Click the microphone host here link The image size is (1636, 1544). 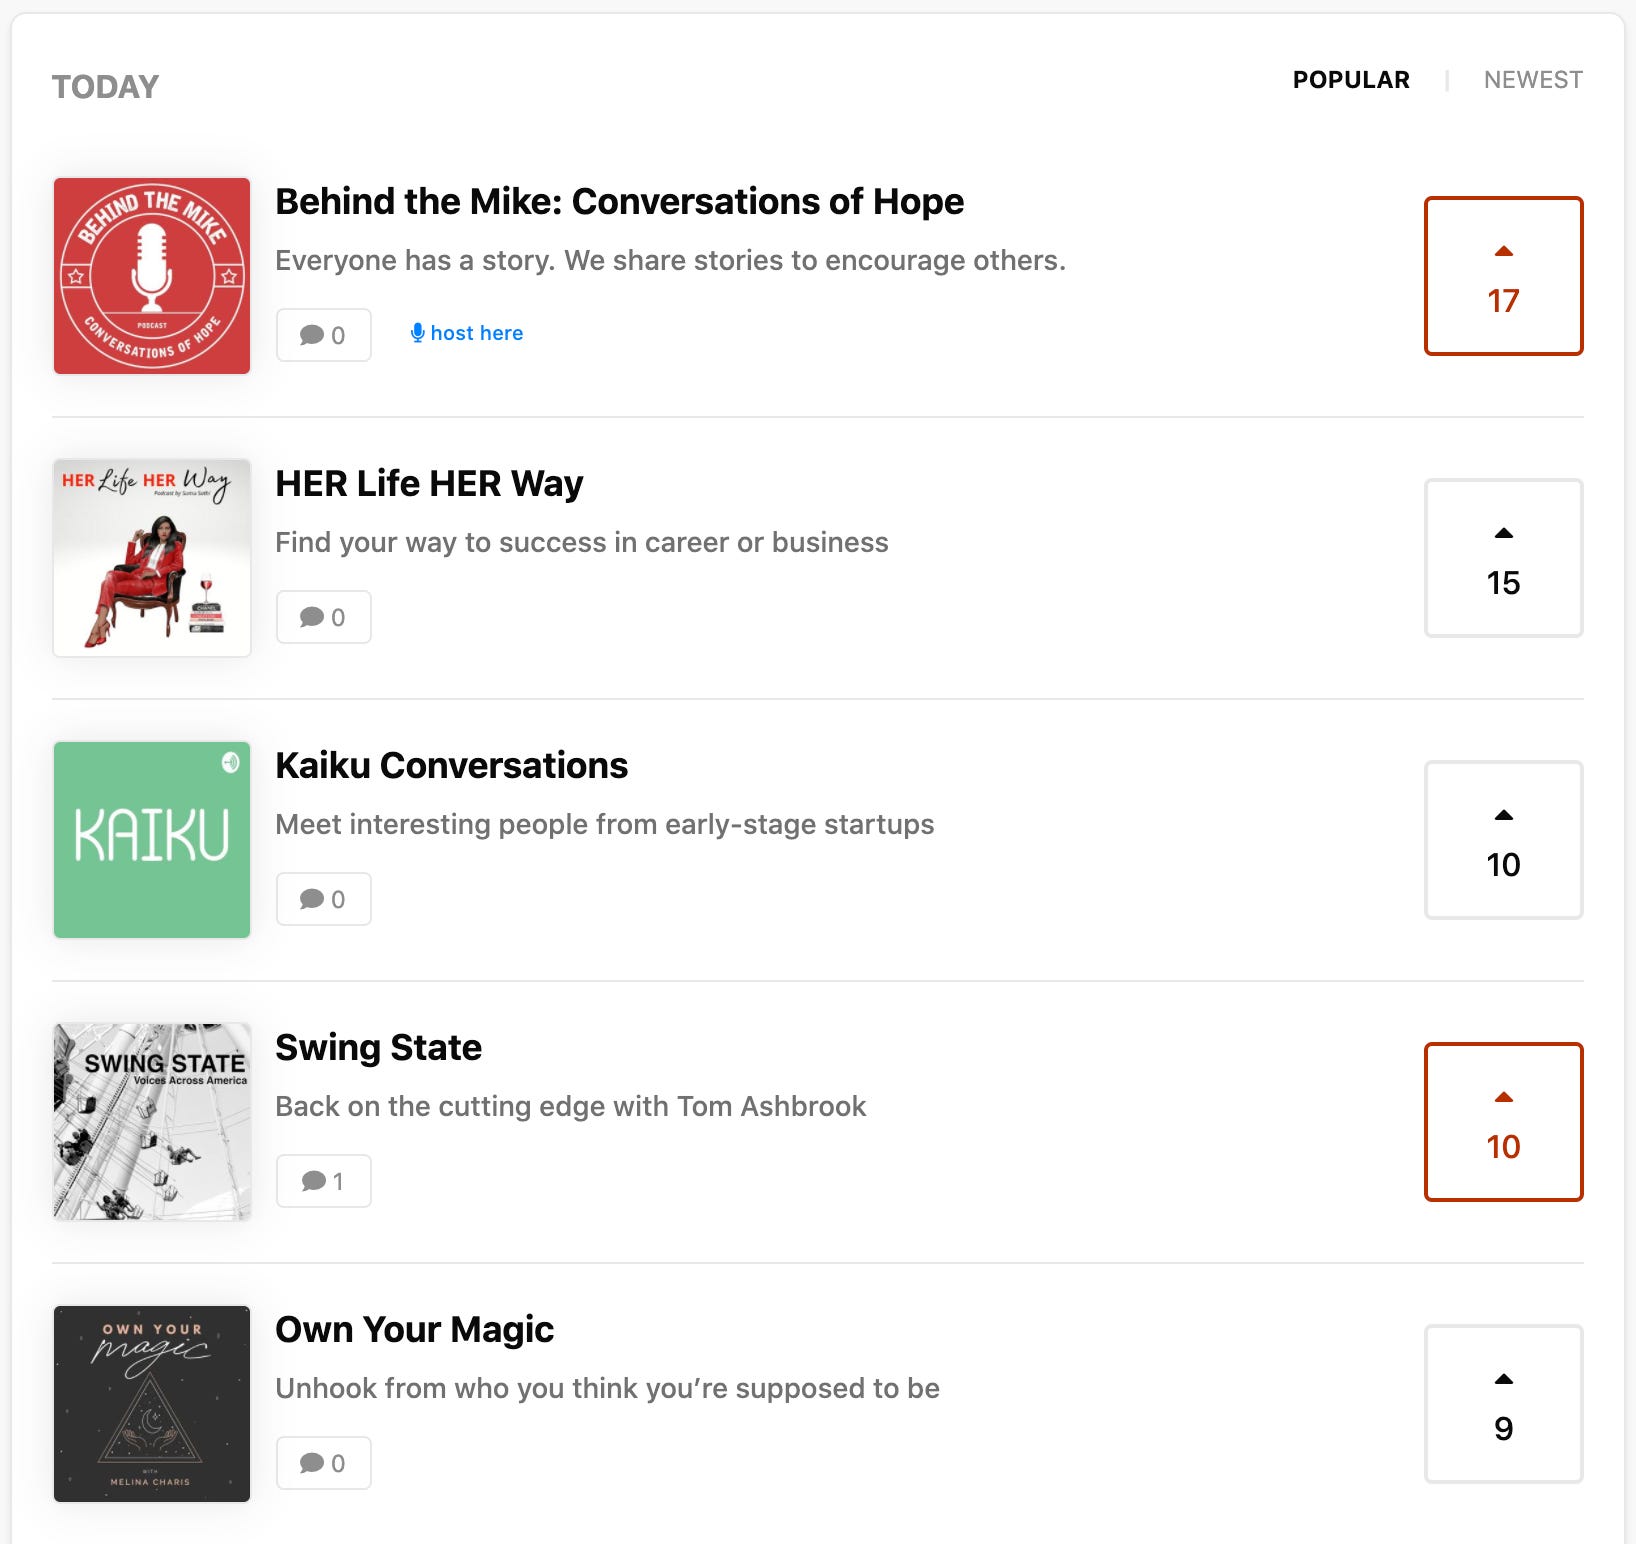pos(467,333)
